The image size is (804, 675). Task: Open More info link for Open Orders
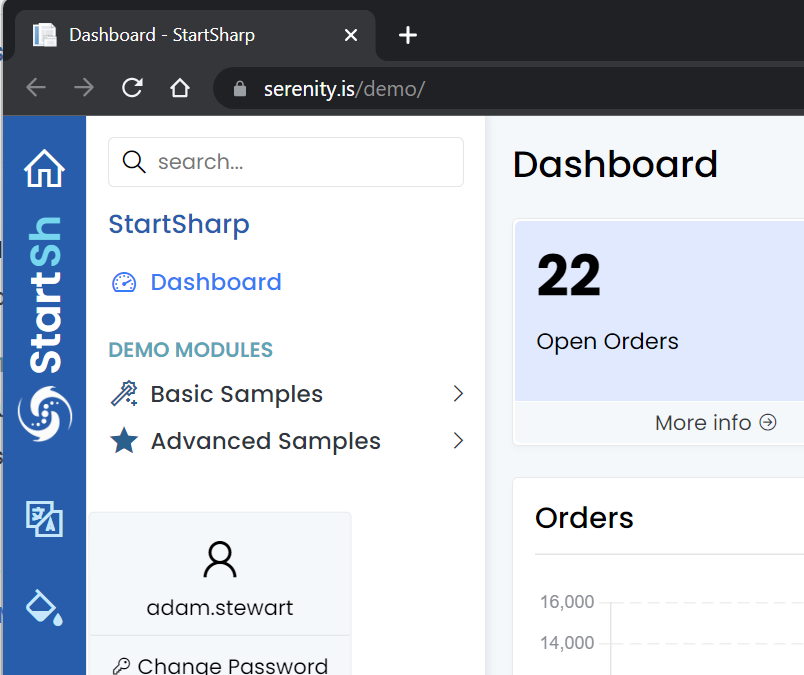715,423
